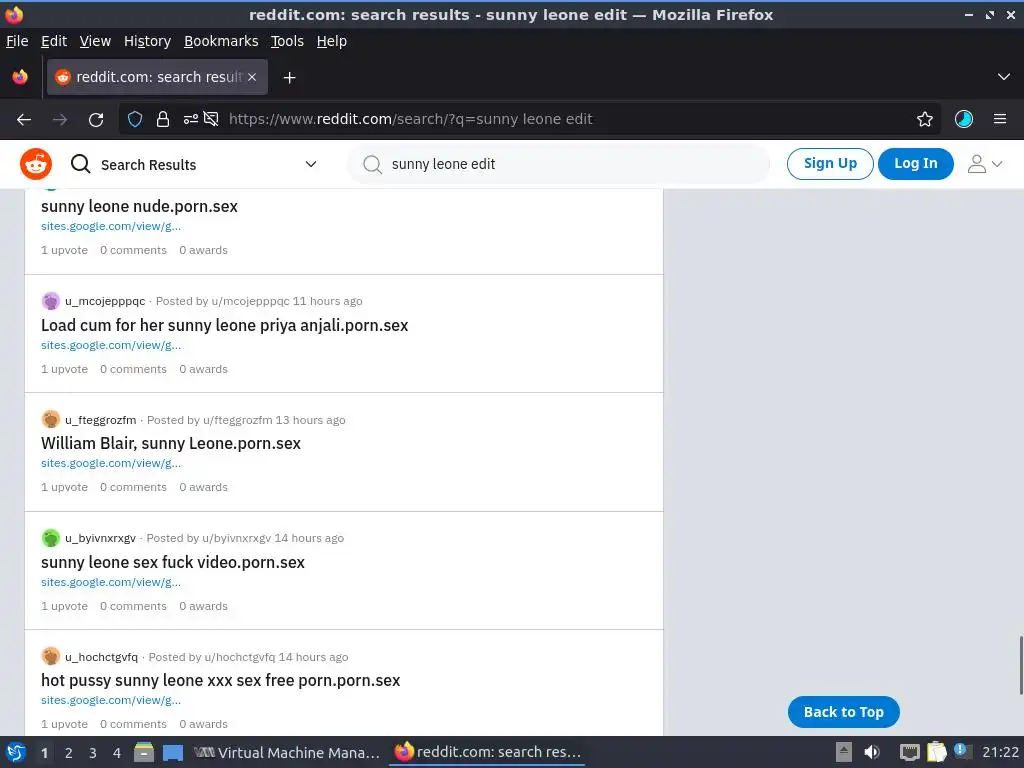Open the u/hochctgvfq poster link
Image resolution: width=1024 pixels, height=768 pixels.
240,657
